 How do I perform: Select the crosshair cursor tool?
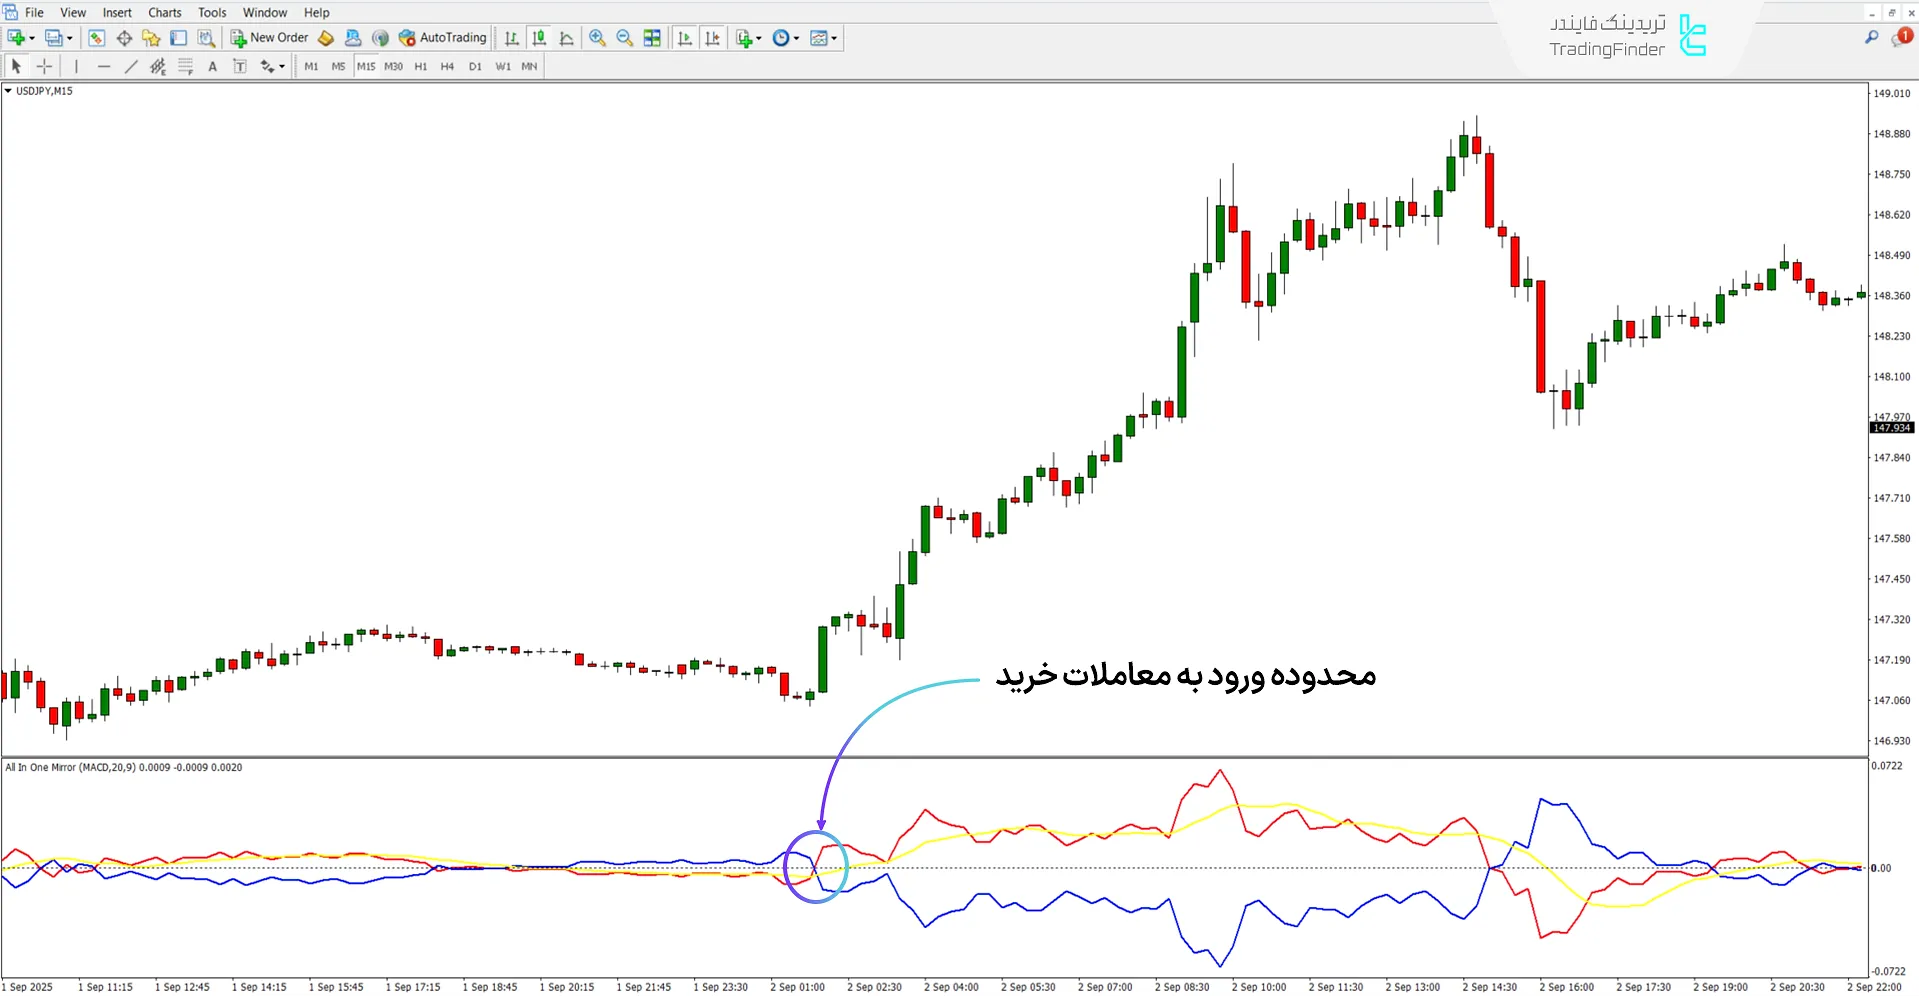[44, 66]
